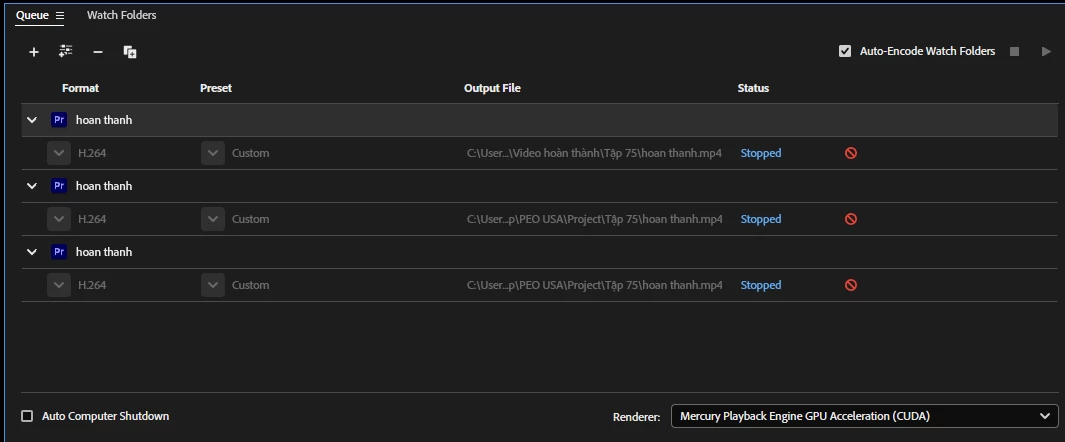The image size is (1065, 442).
Task: Switch to the Watch Folders tab
Action: 122,15
